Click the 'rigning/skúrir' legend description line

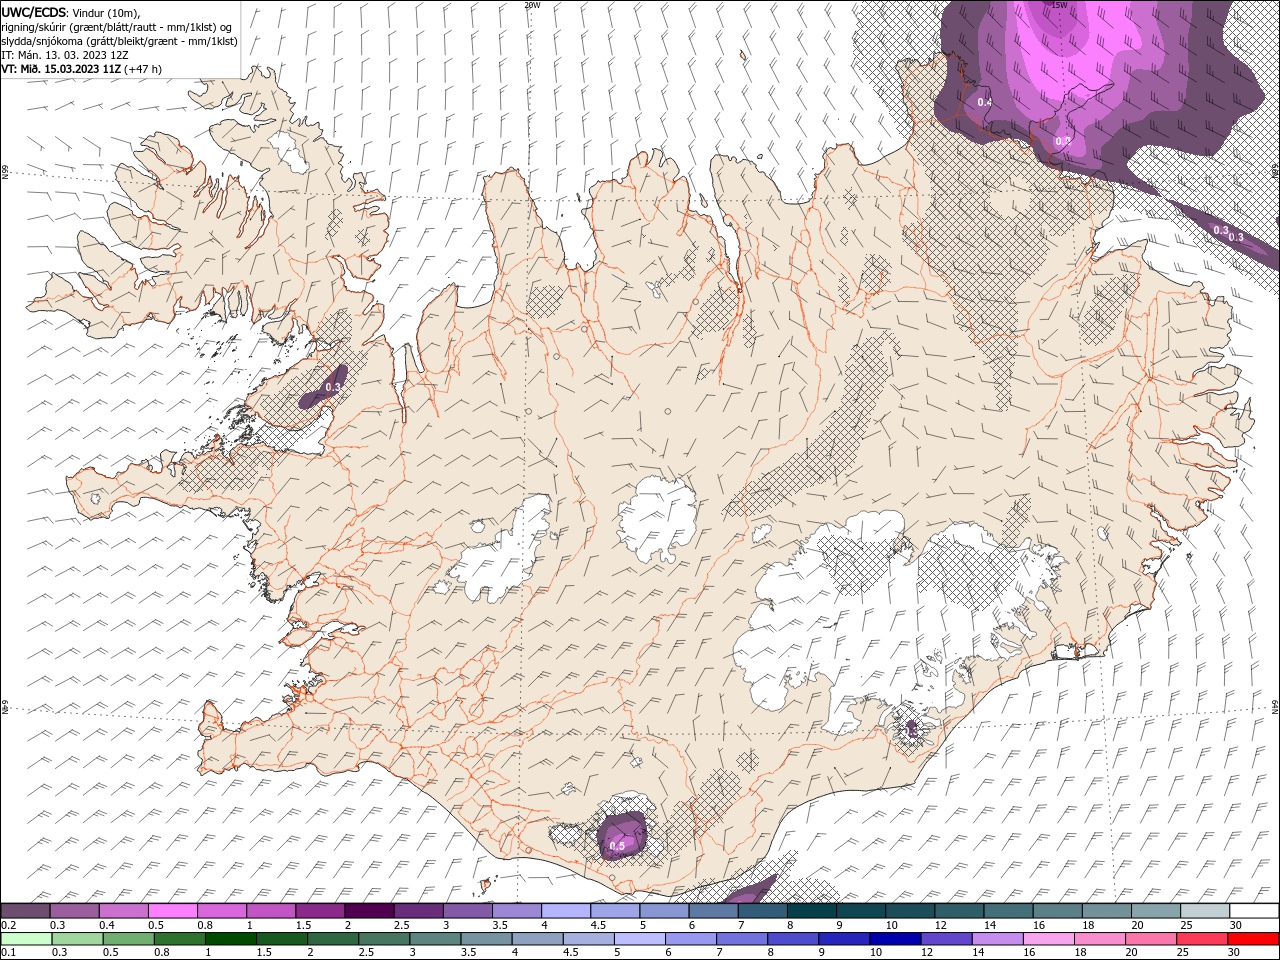(x=117, y=26)
